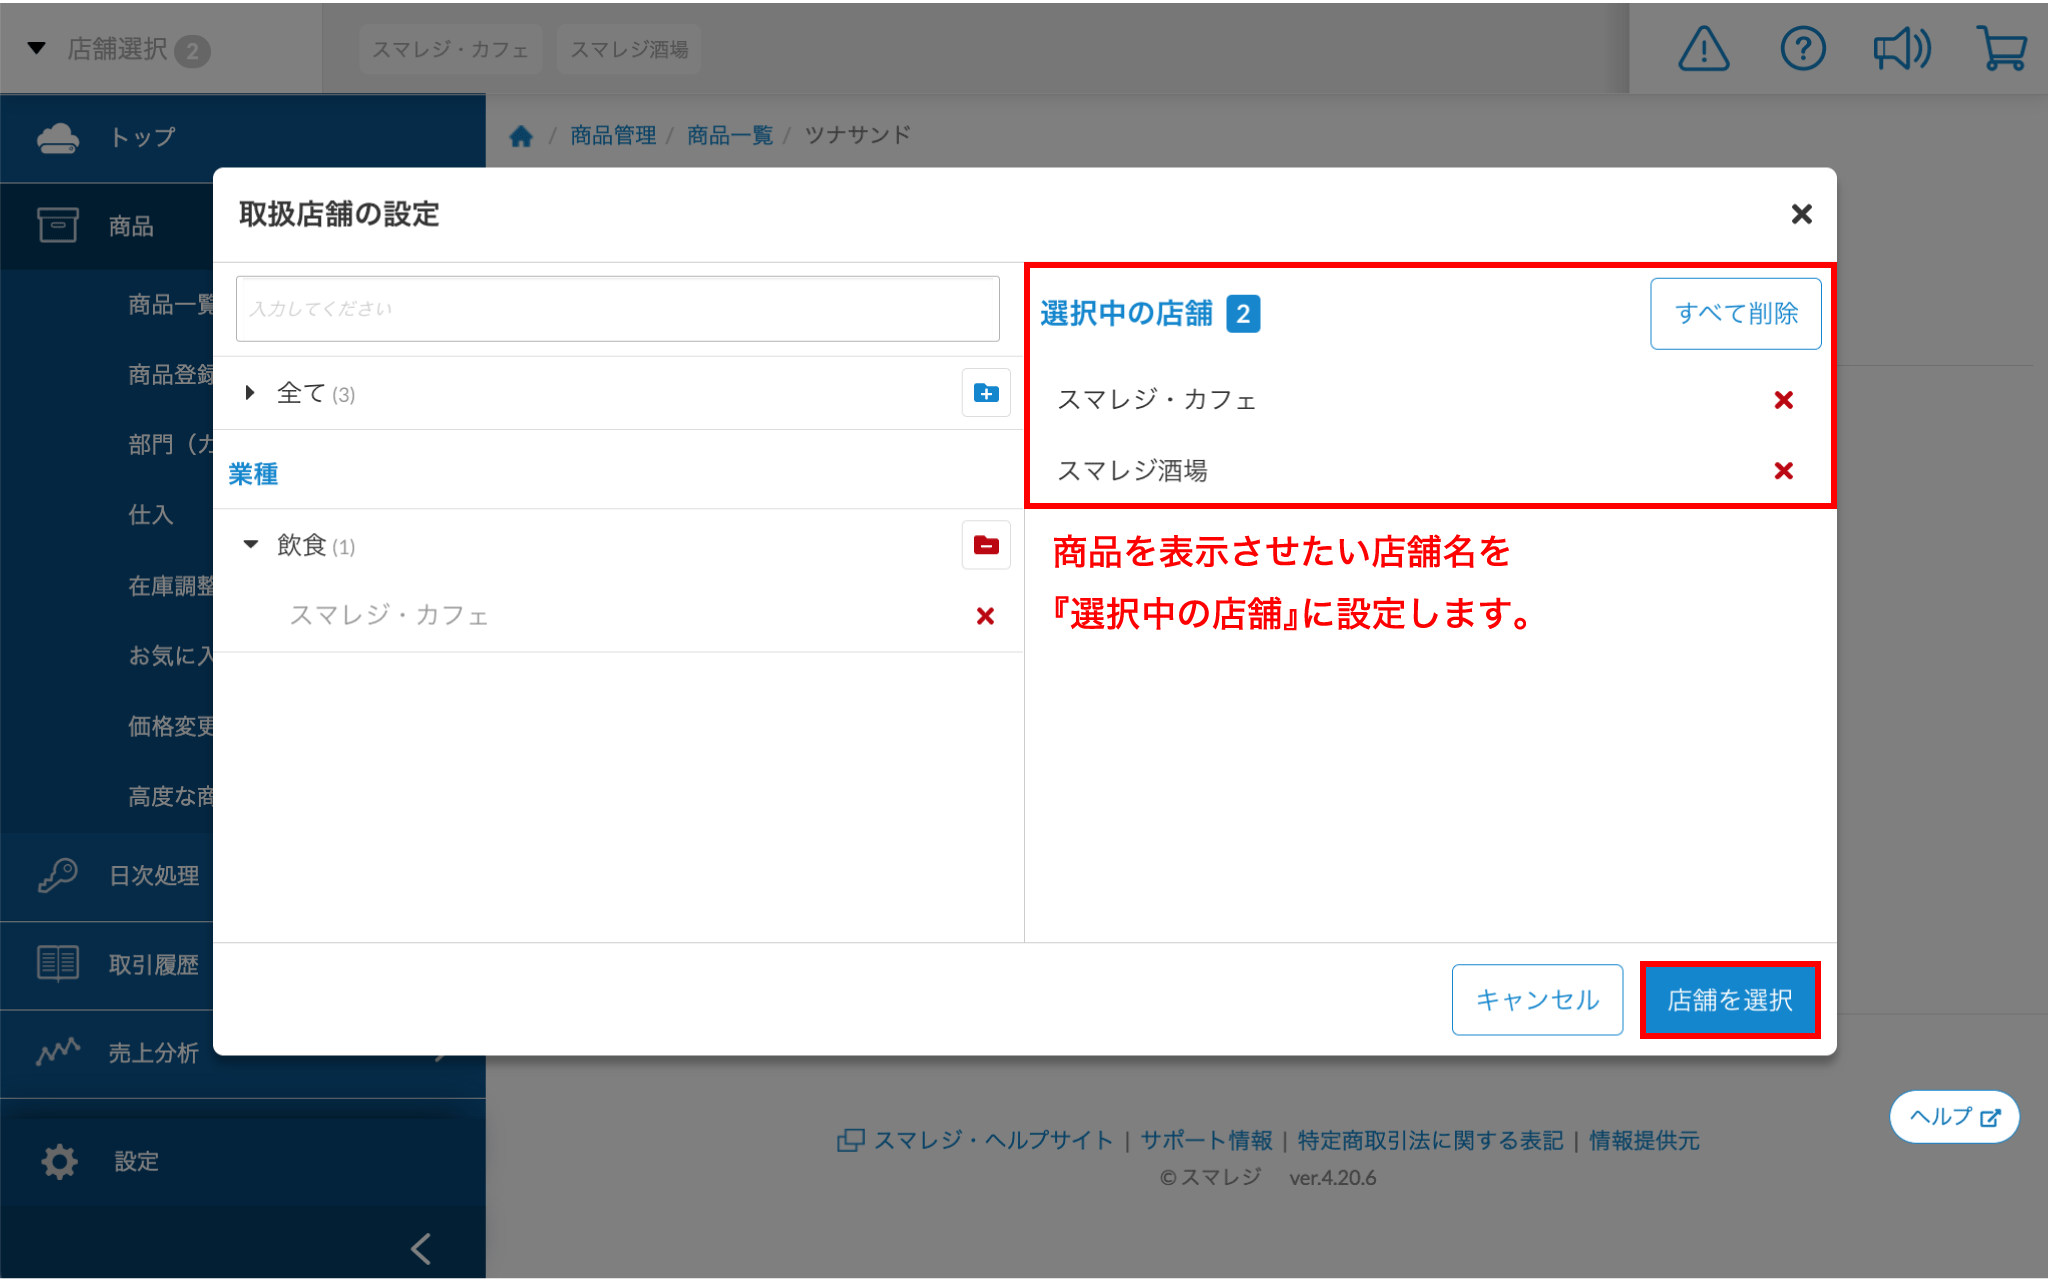Open the warning alerts triangle icon
Viewport: 2048px width, 1280px height.
point(1703,49)
